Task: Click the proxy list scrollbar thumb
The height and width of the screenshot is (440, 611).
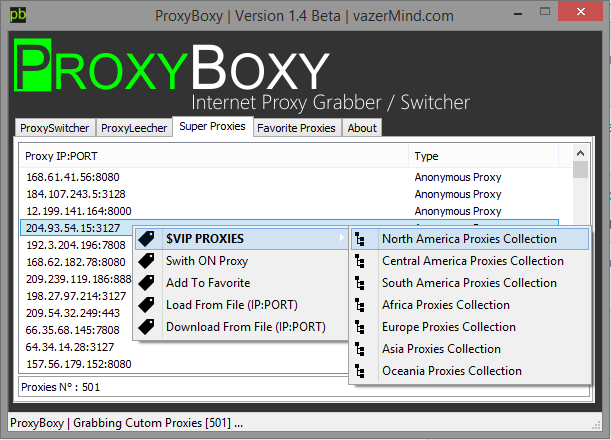Action: [580, 170]
